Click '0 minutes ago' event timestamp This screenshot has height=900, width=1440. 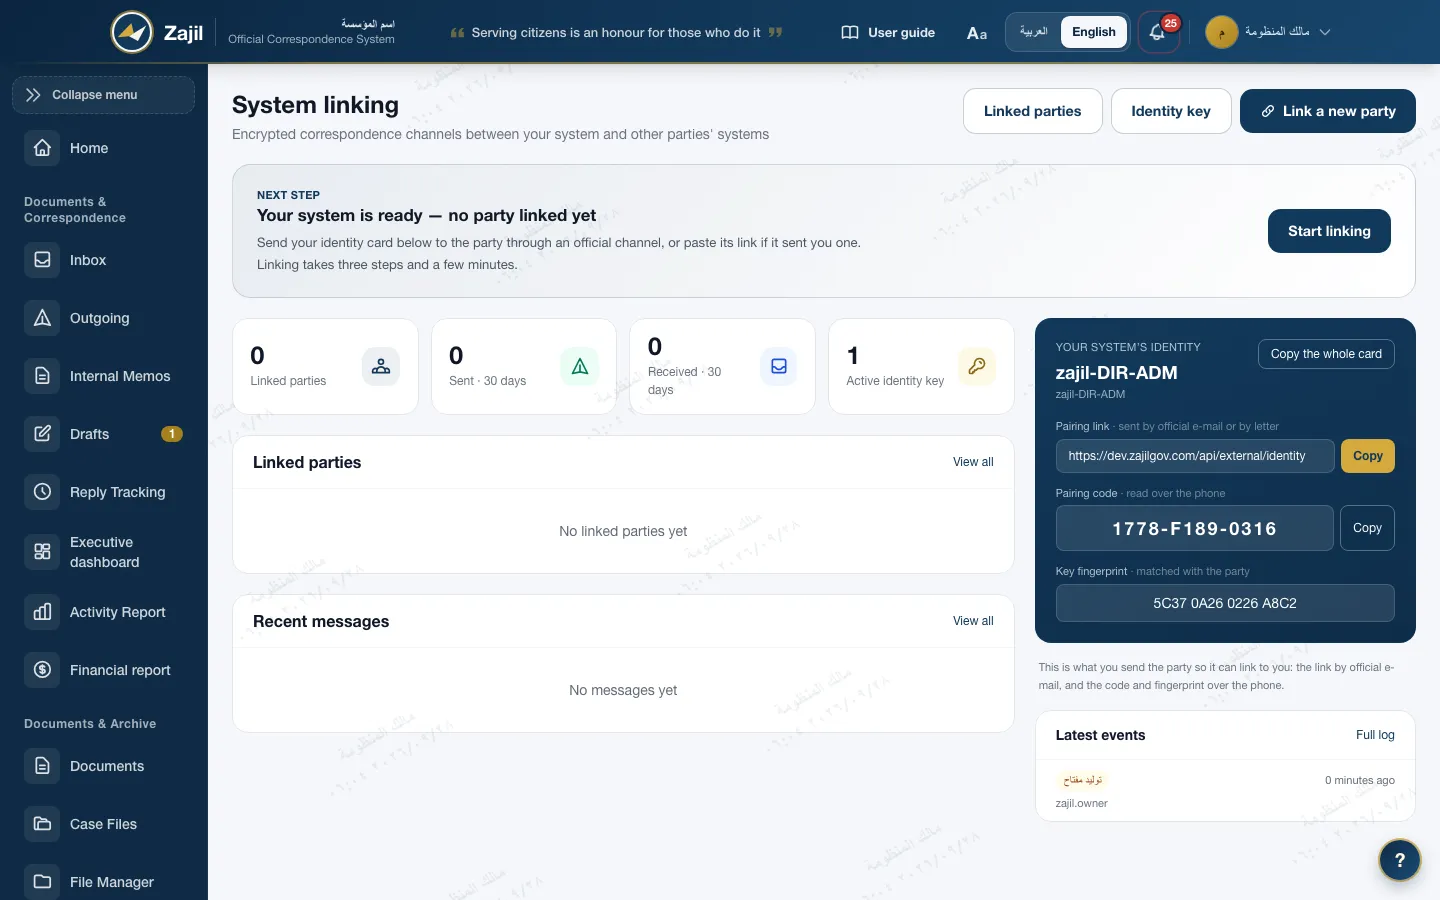(1359, 780)
